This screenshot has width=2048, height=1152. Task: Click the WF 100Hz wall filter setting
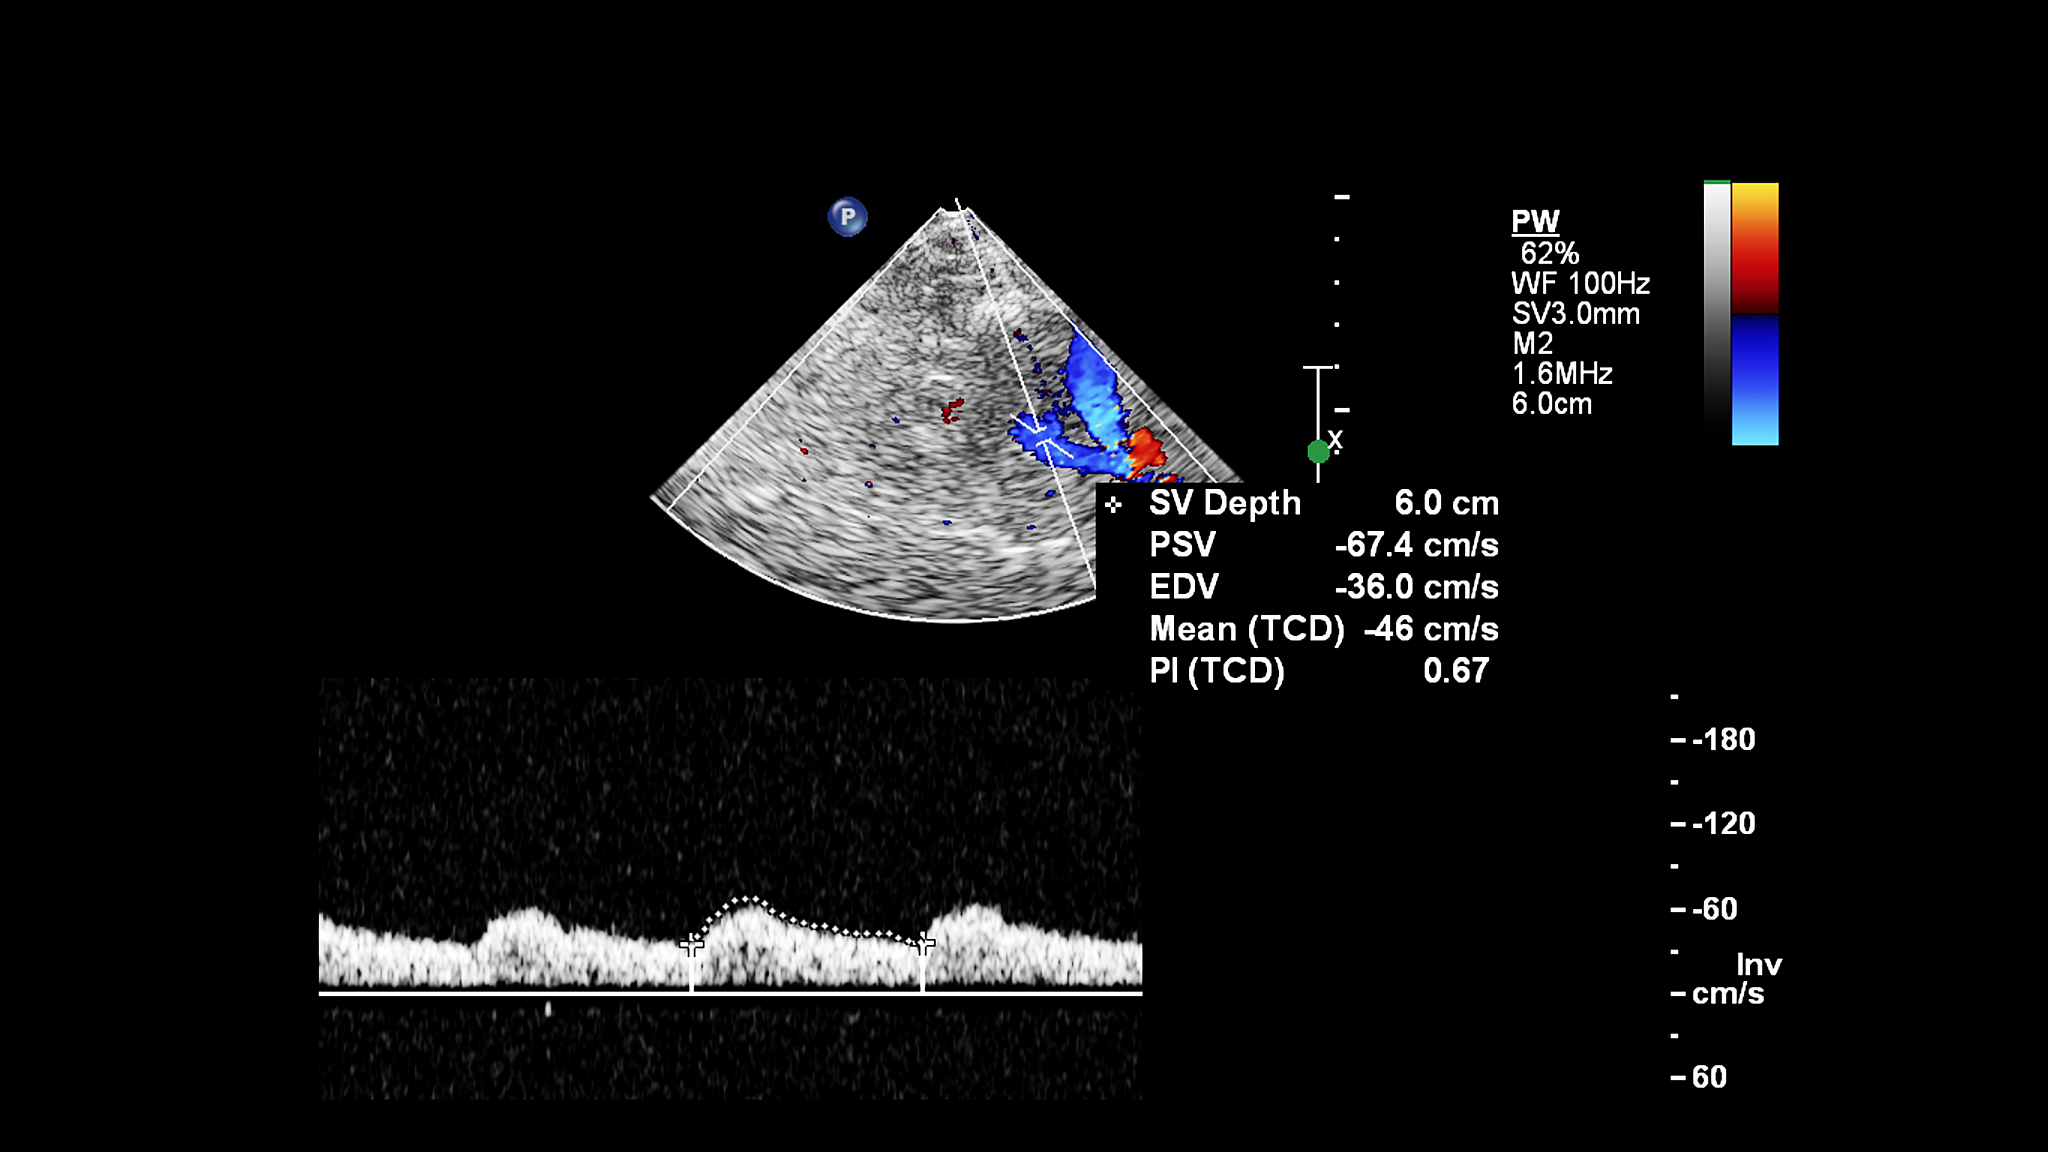coord(1579,284)
